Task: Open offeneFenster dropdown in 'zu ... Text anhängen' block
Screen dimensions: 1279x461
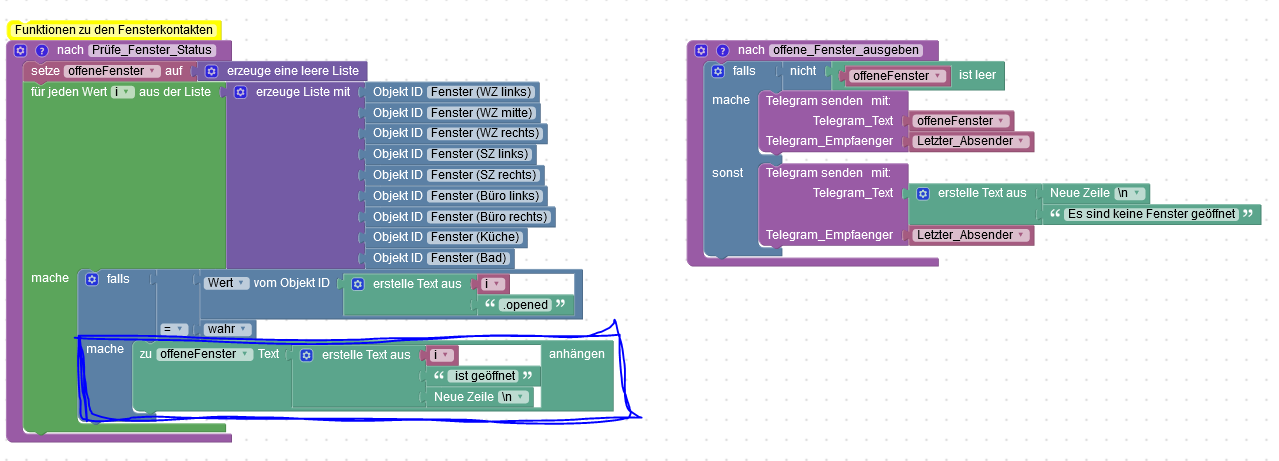Action: [x=205, y=354]
